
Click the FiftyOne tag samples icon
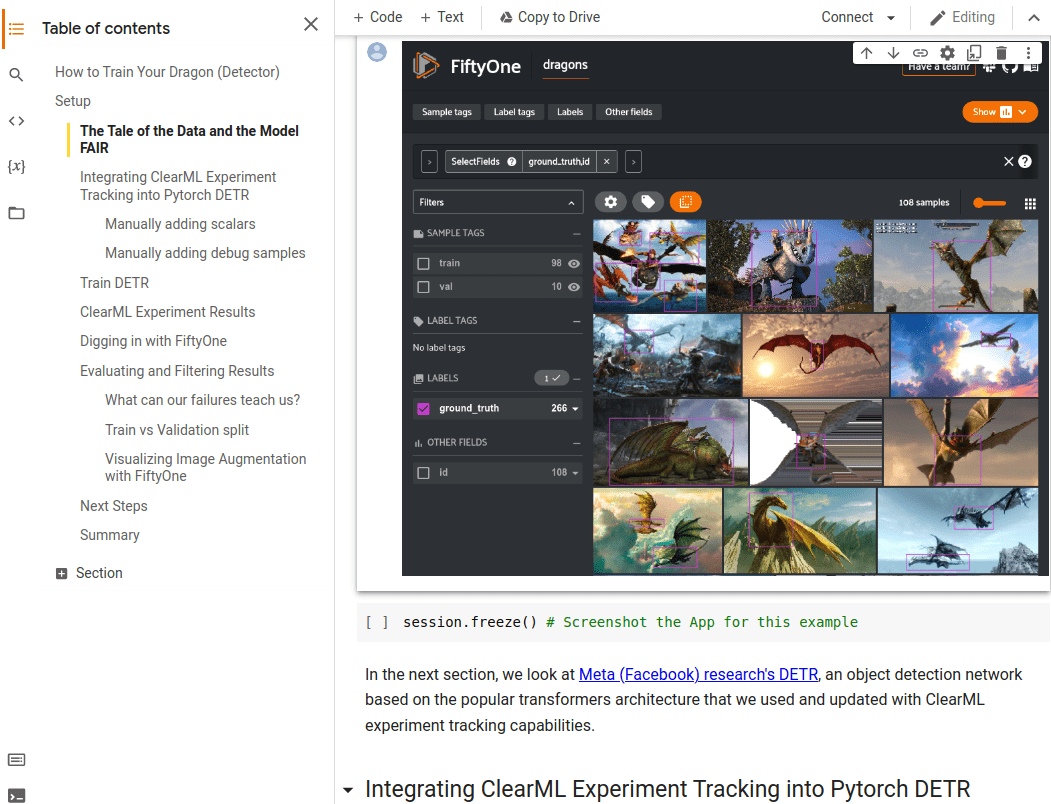click(x=648, y=202)
